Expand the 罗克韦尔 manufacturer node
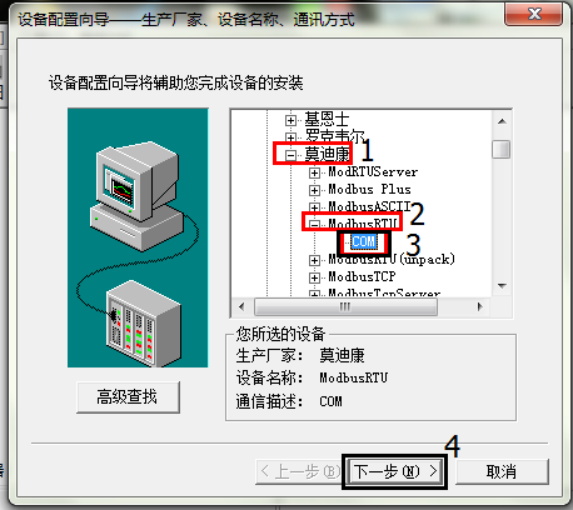The width and height of the screenshot is (573, 510). pos(291,137)
